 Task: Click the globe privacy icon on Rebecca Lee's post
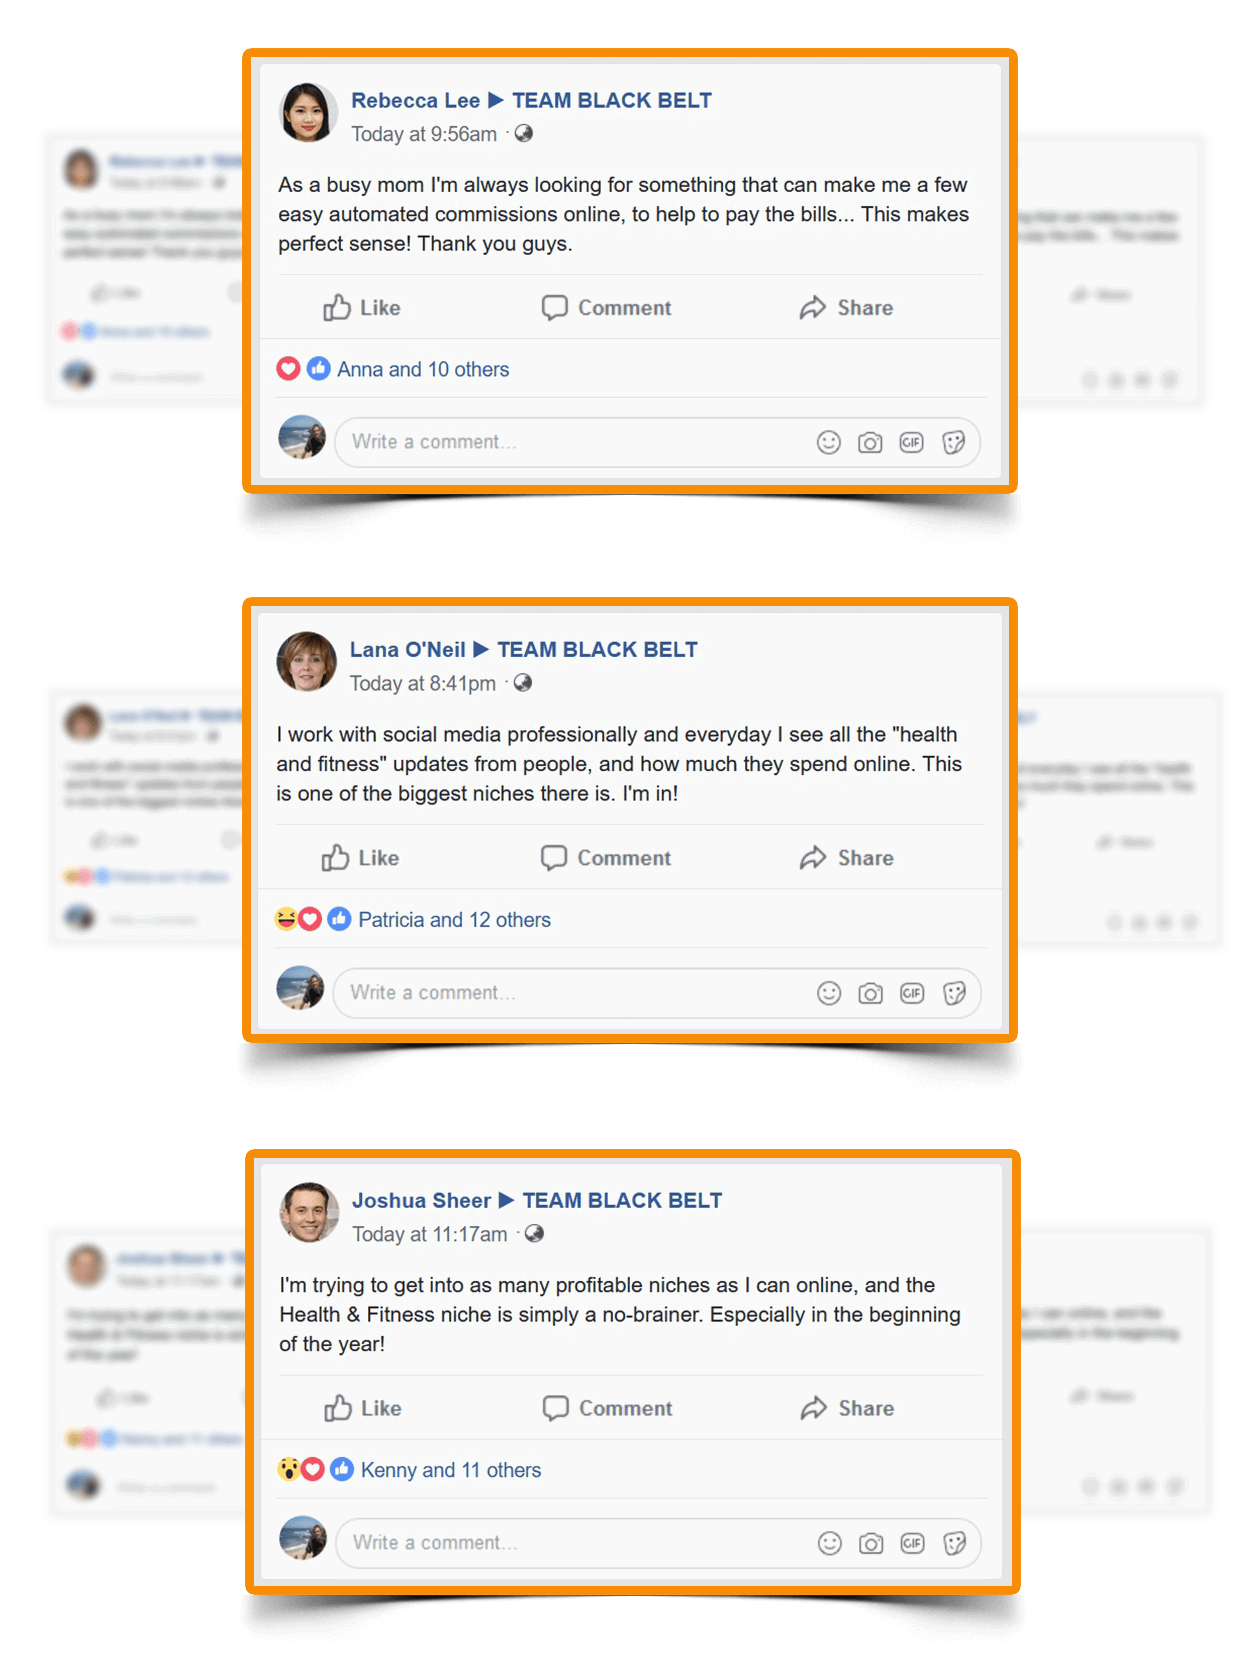pyautogui.click(x=524, y=133)
